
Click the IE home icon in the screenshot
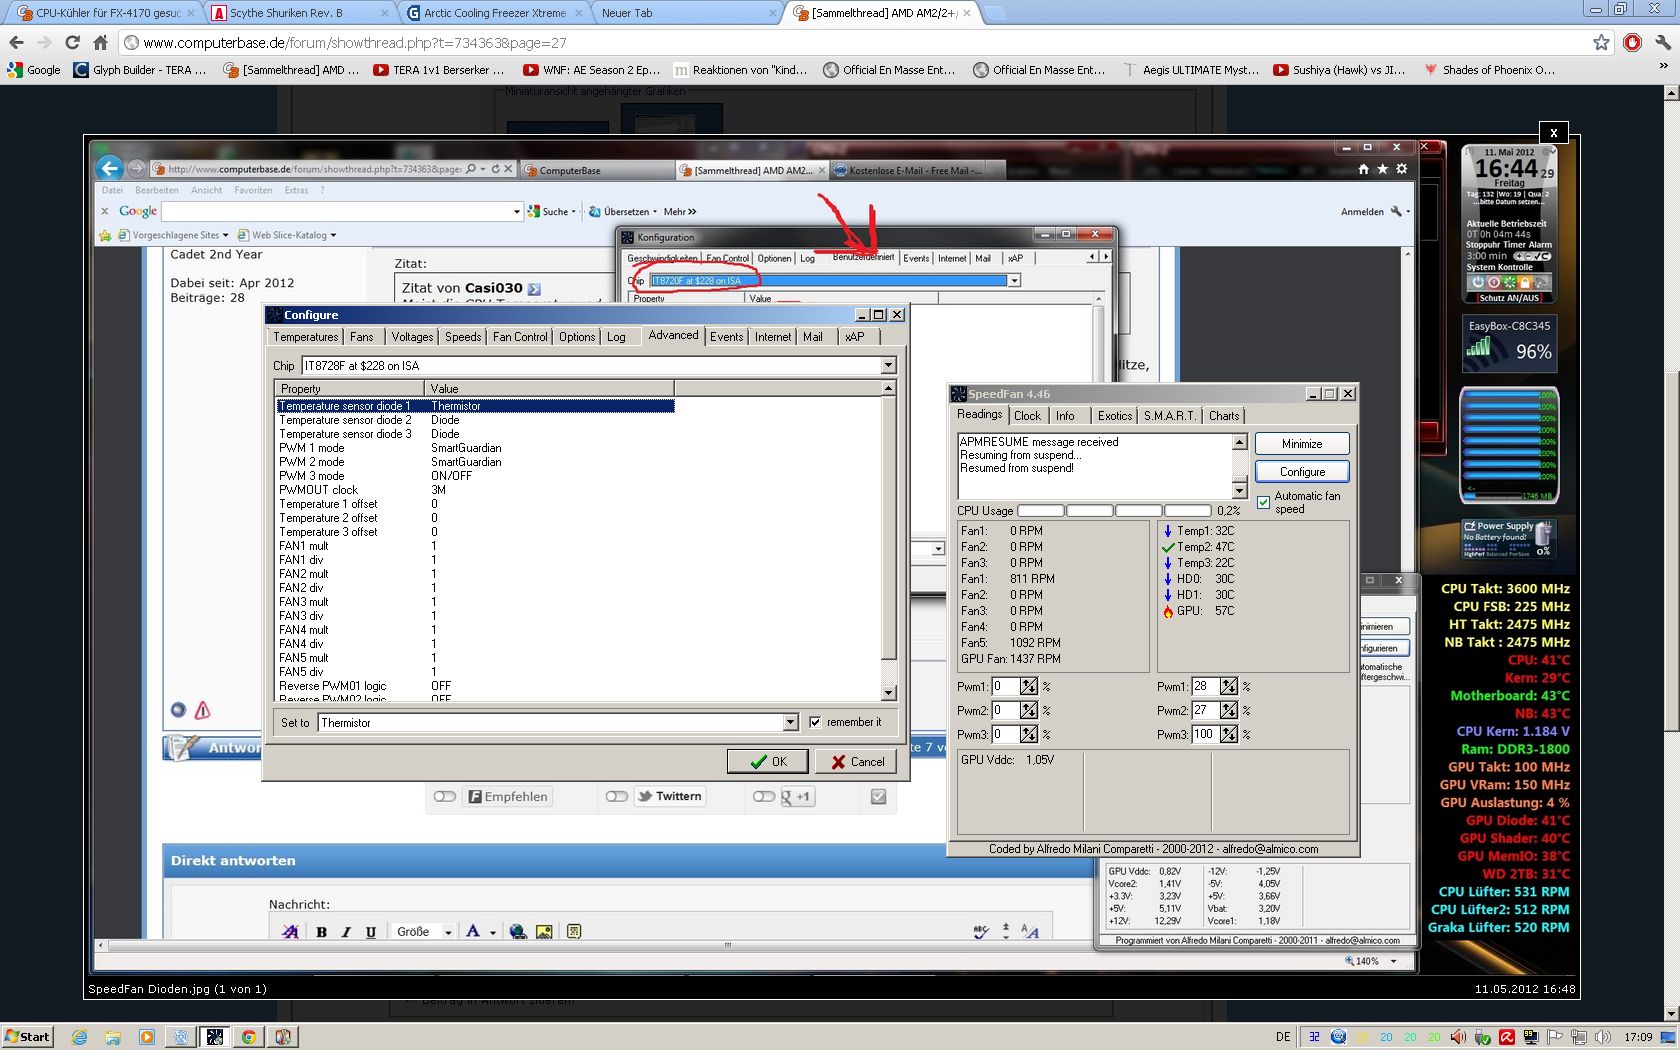(1364, 169)
